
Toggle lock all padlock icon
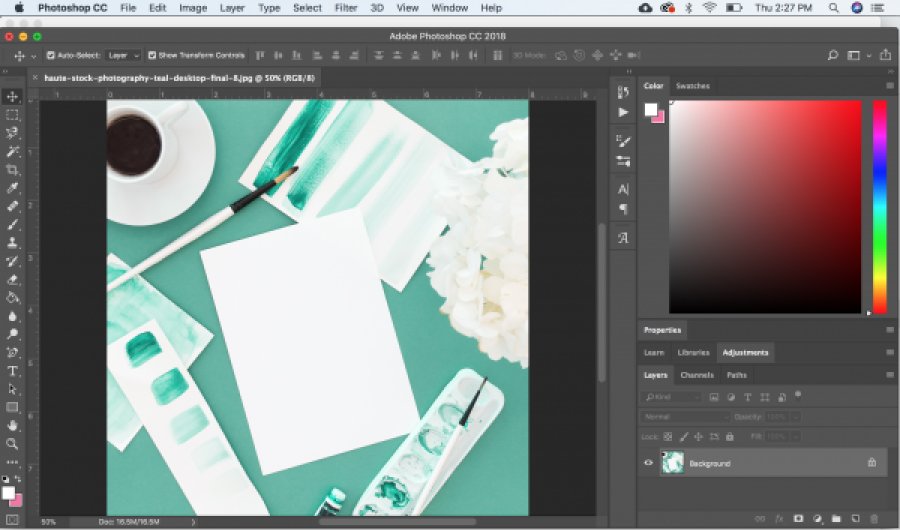tap(730, 436)
